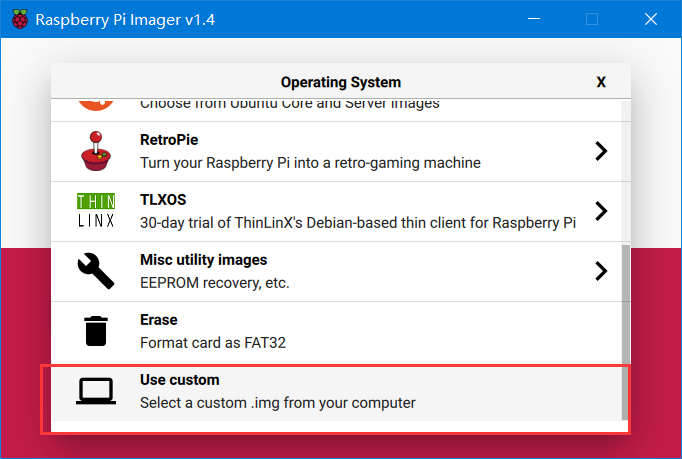This screenshot has width=682, height=459.
Task: Minimize the Raspberry Pi Imager window
Action: (534, 19)
